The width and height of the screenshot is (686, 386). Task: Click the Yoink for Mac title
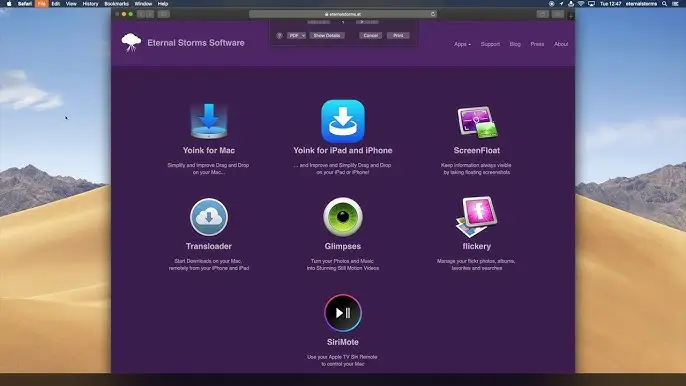[209, 150]
